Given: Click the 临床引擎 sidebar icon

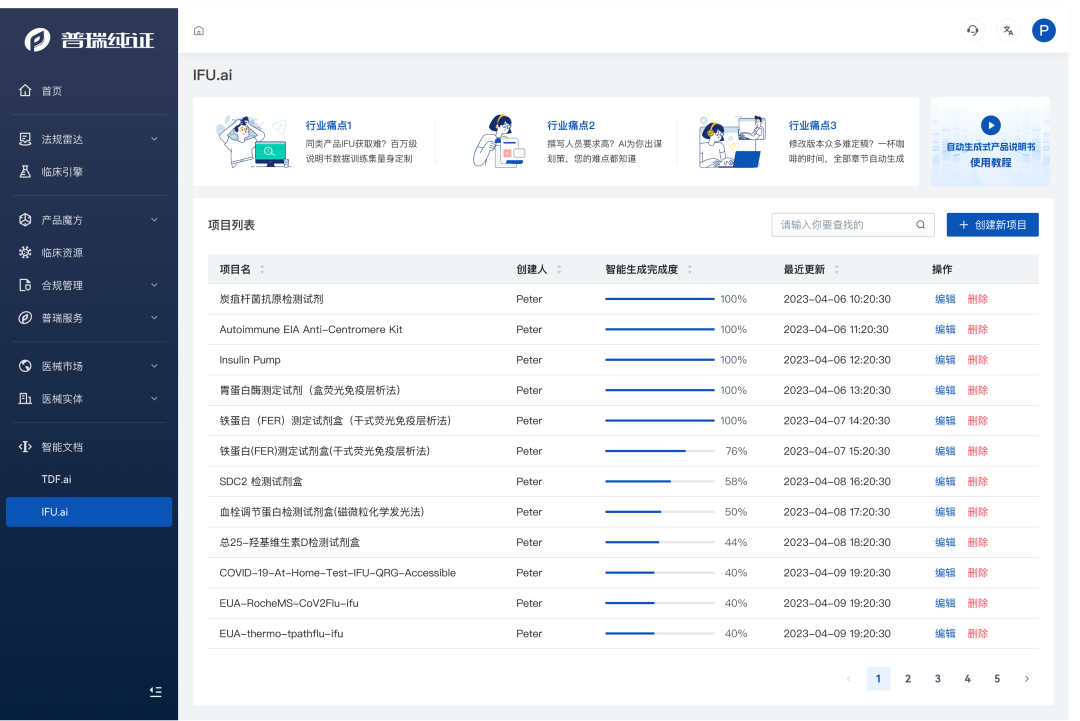Looking at the screenshot, I should tap(26, 172).
